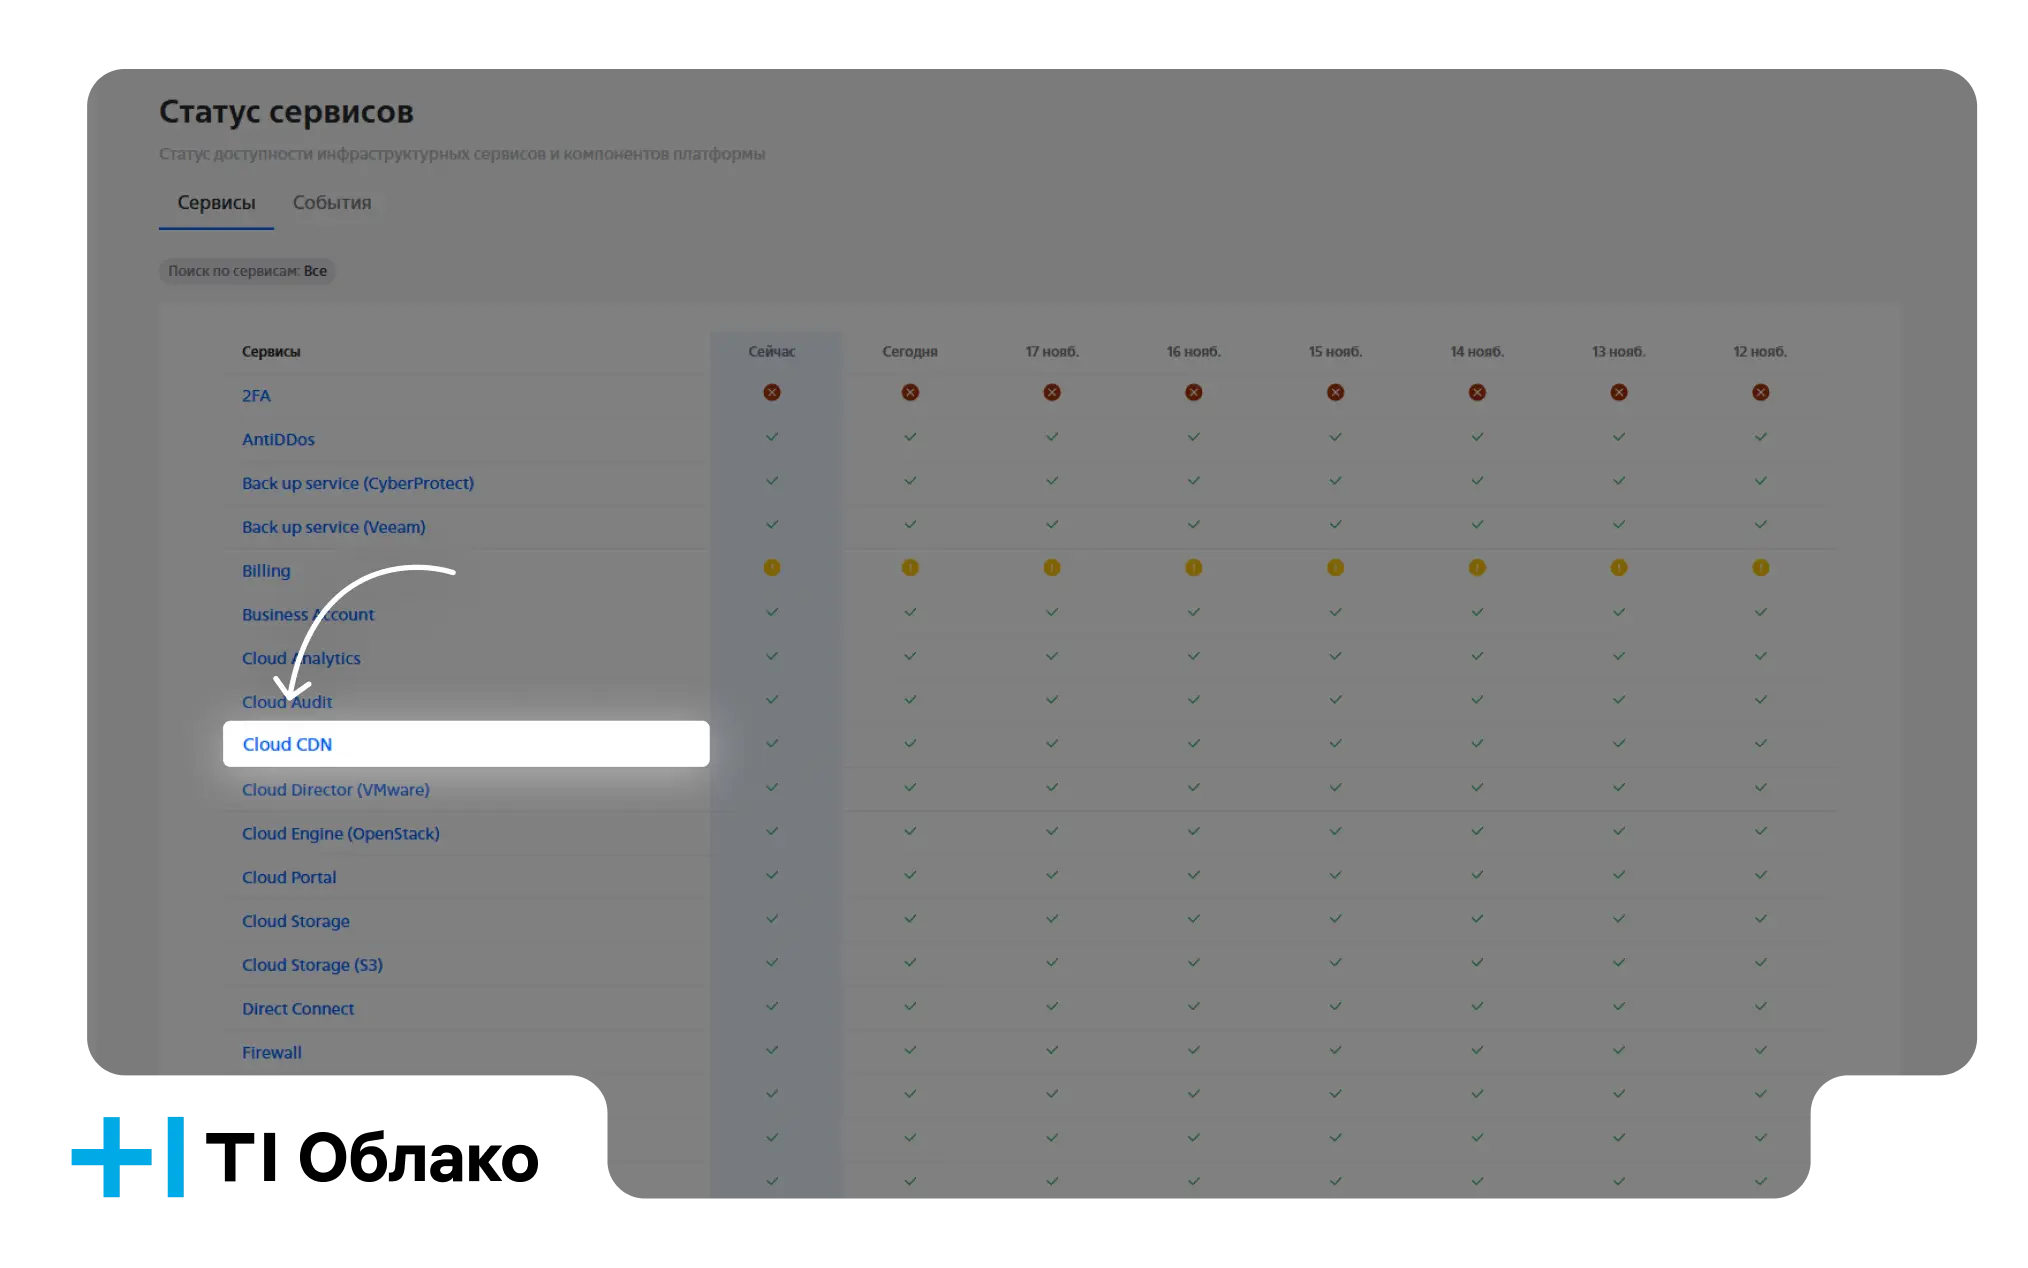Click 2FA error icon for 16 нояб.
2028x1268 pixels.
(x=1194, y=392)
